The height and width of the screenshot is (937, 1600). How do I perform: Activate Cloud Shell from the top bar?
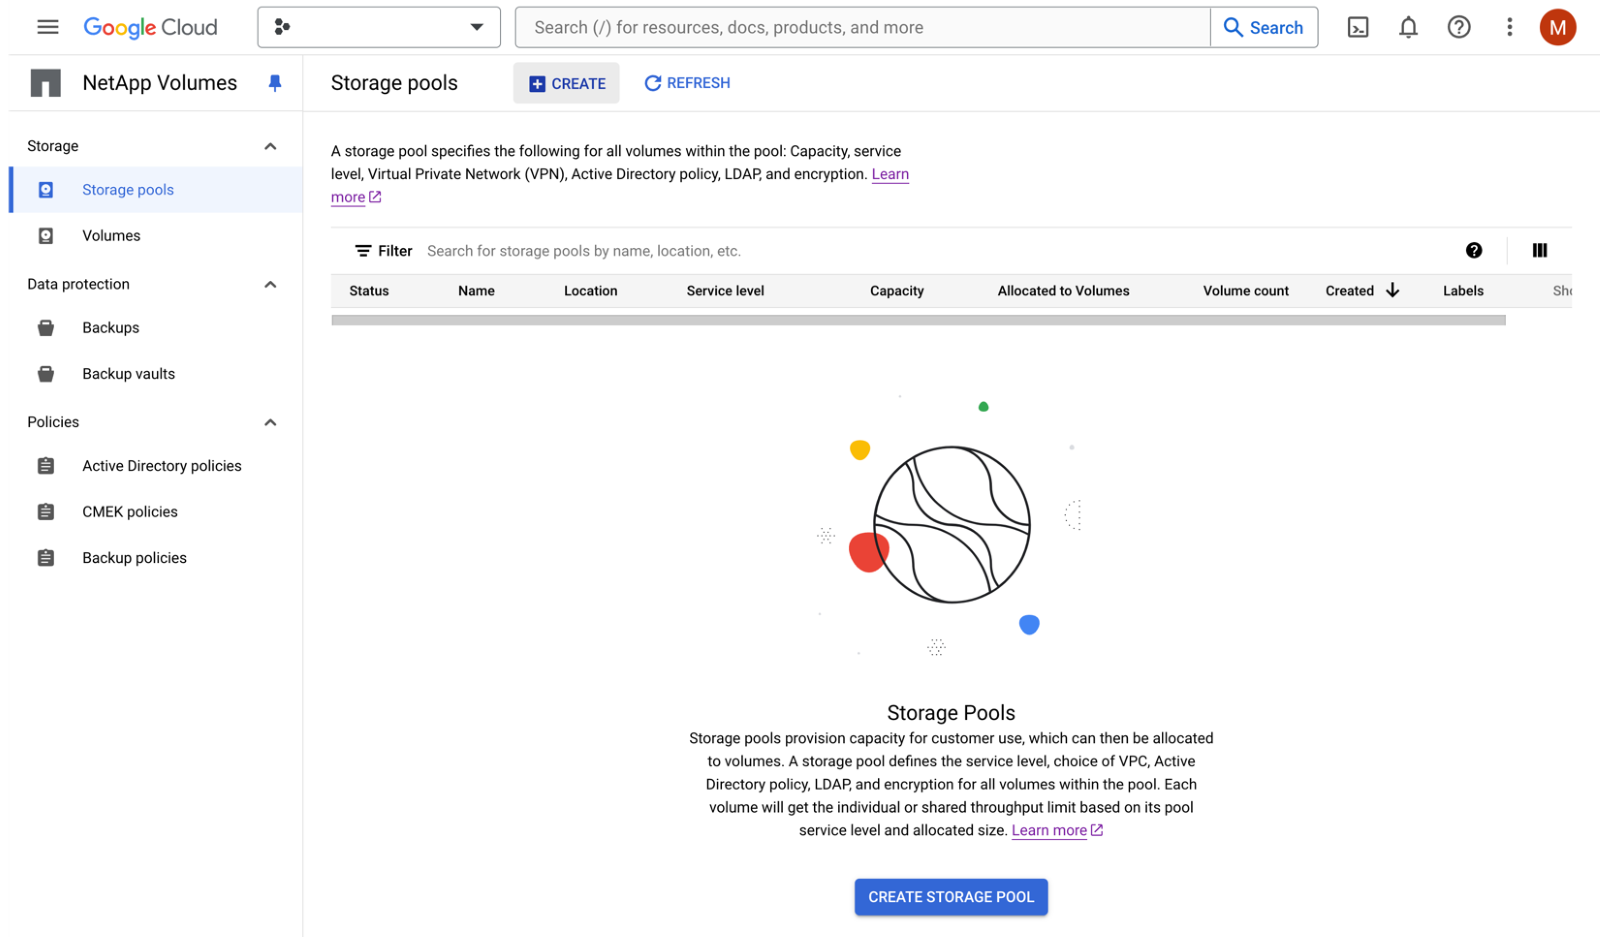pos(1358,27)
